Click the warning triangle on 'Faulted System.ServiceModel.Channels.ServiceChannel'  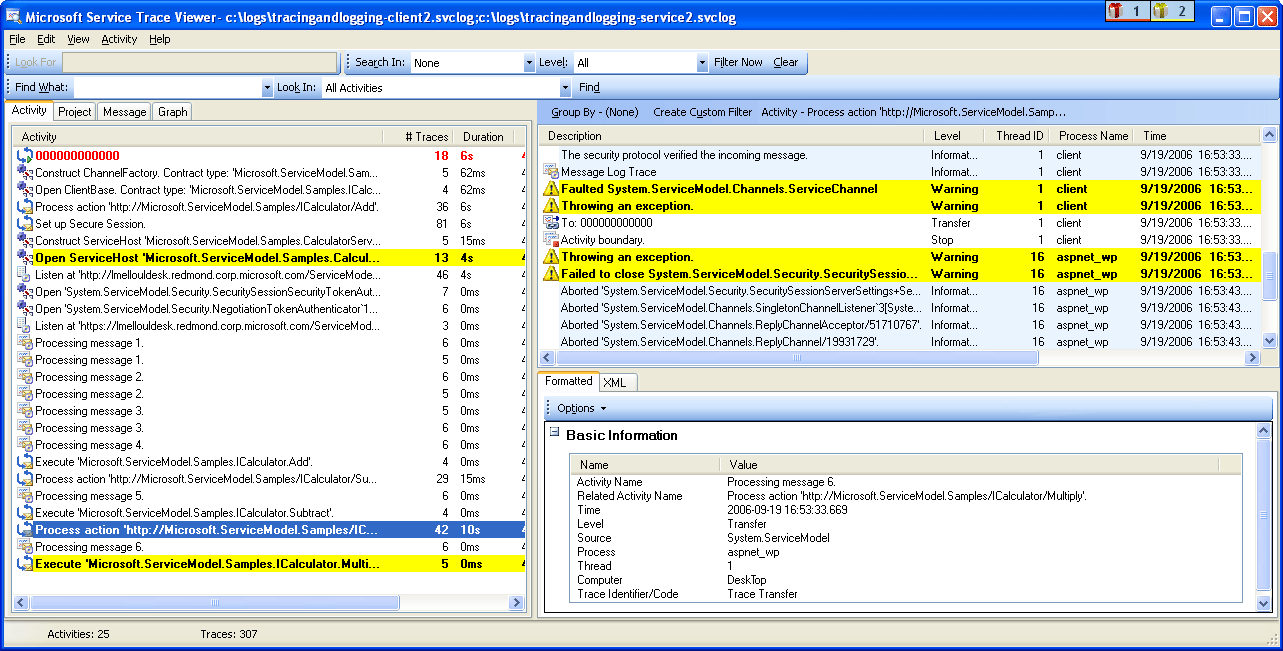click(x=550, y=188)
